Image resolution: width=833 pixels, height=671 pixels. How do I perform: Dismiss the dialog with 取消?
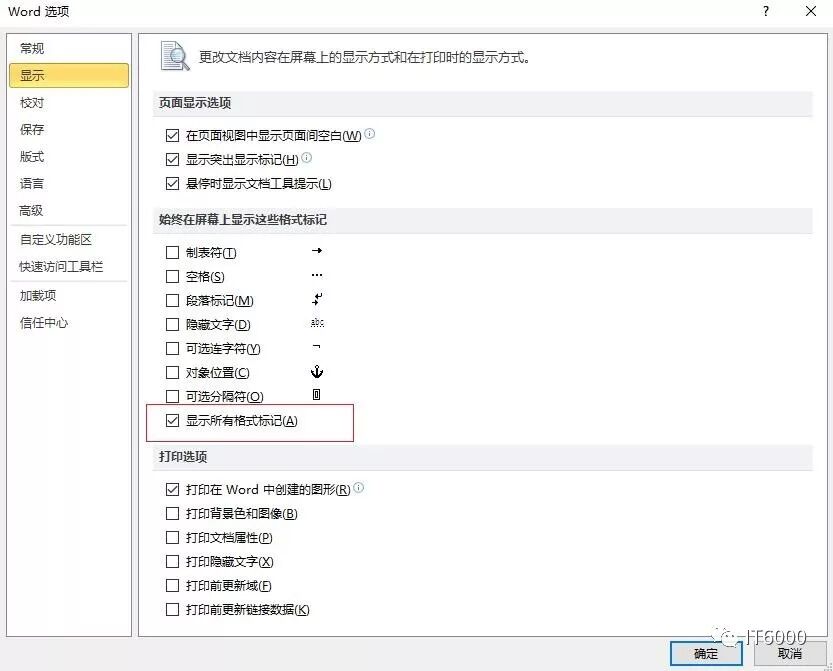click(789, 652)
